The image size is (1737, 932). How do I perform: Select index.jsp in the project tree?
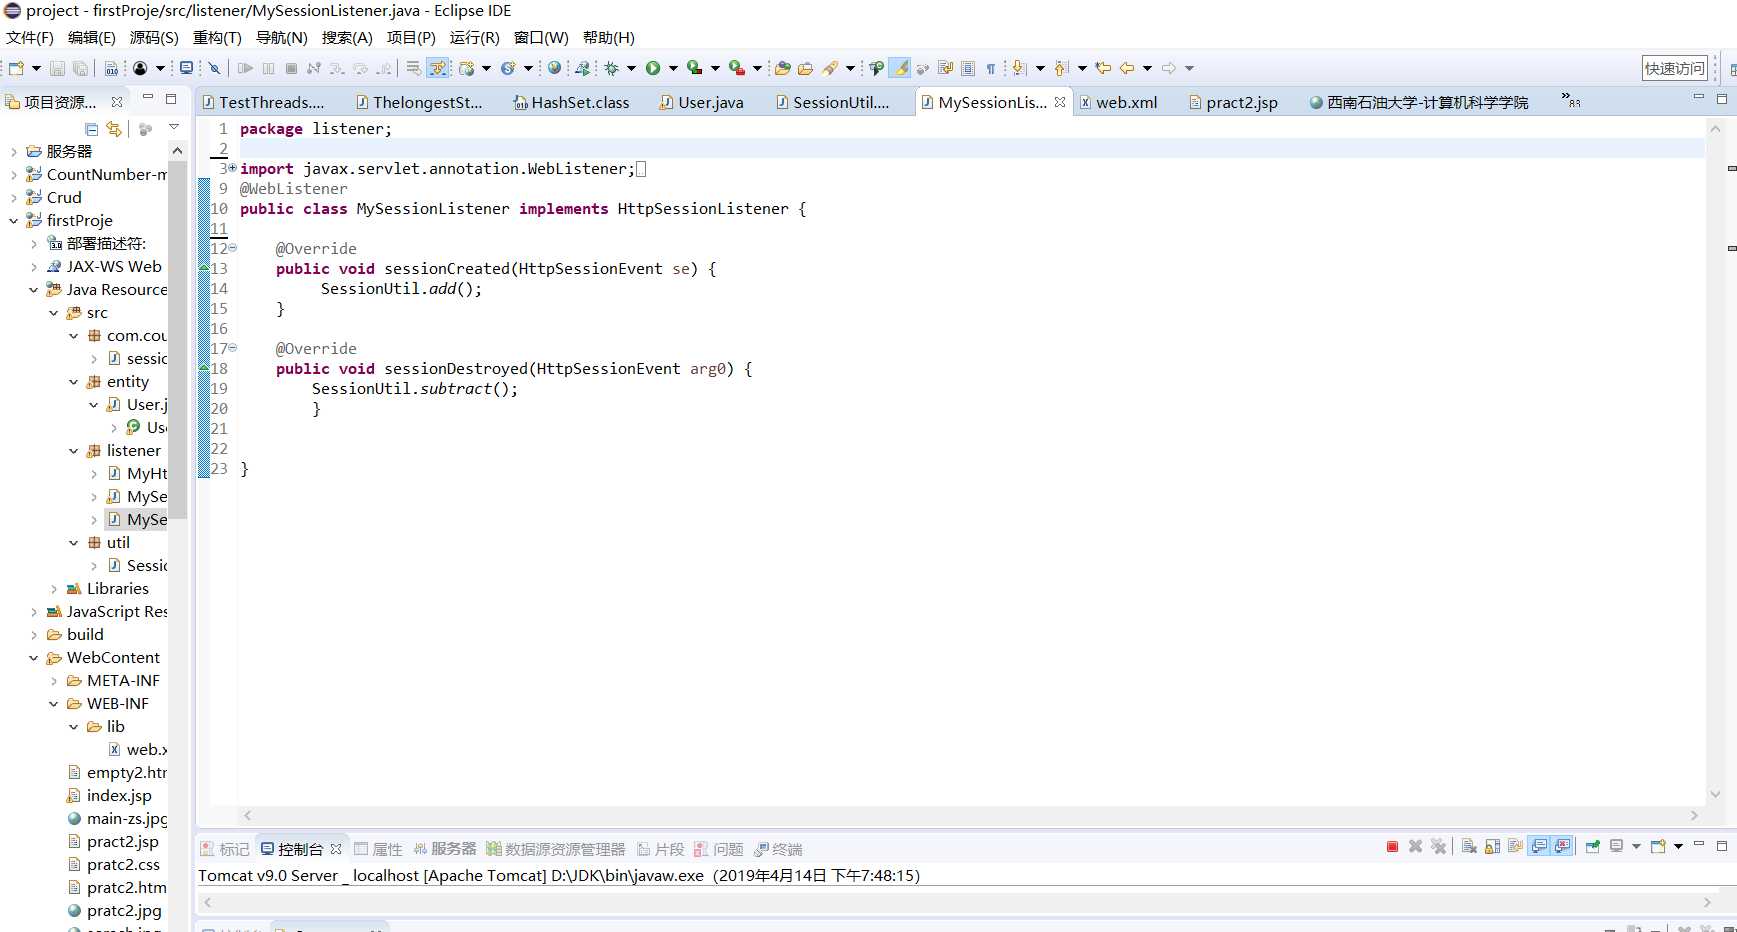click(109, 795)
